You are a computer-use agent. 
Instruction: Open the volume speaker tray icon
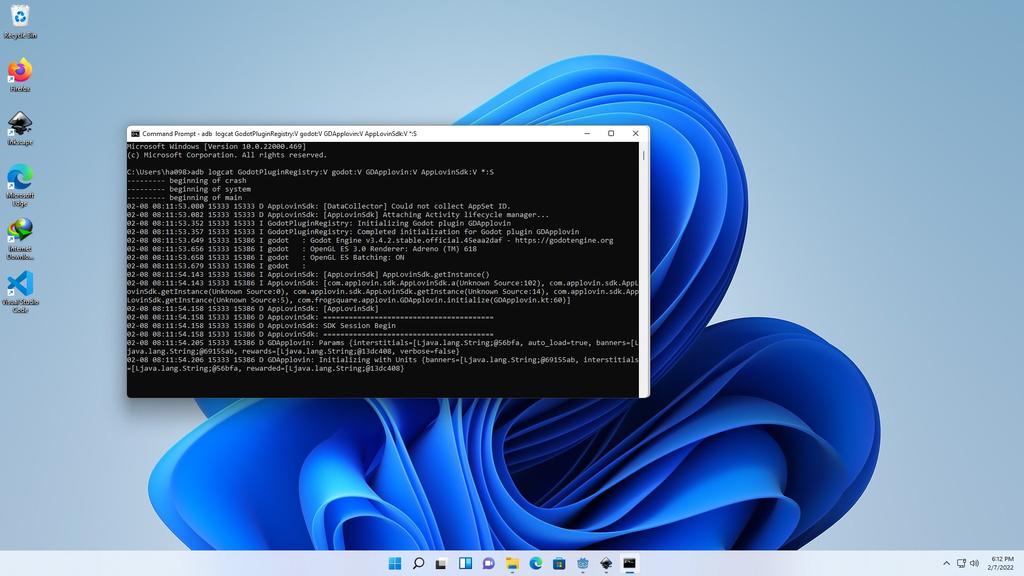pyautogui.click(x=974, y=563)
